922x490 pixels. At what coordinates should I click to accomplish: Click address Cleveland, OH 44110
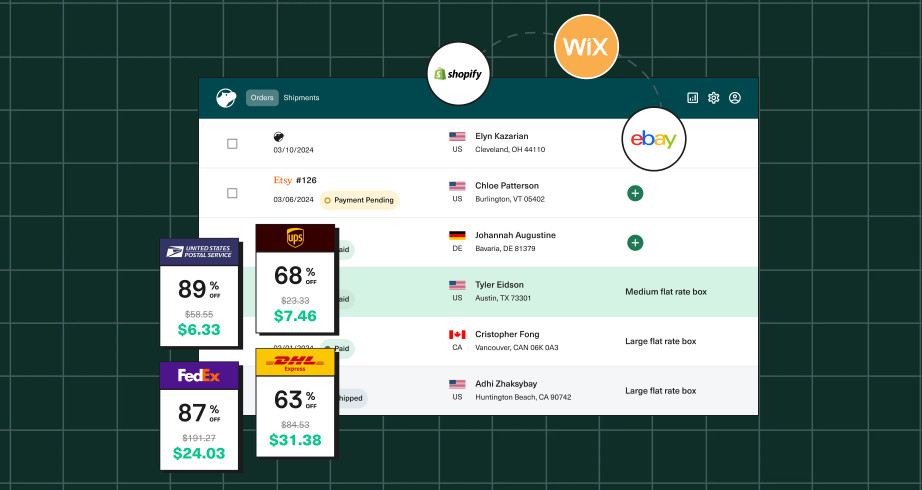click(x=510, y=149)
